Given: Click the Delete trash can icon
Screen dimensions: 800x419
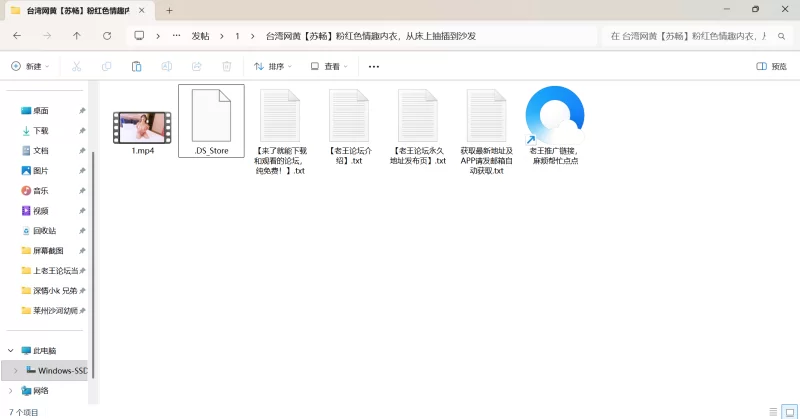Looking at the screenshot, I should click(x=226, y=66).
